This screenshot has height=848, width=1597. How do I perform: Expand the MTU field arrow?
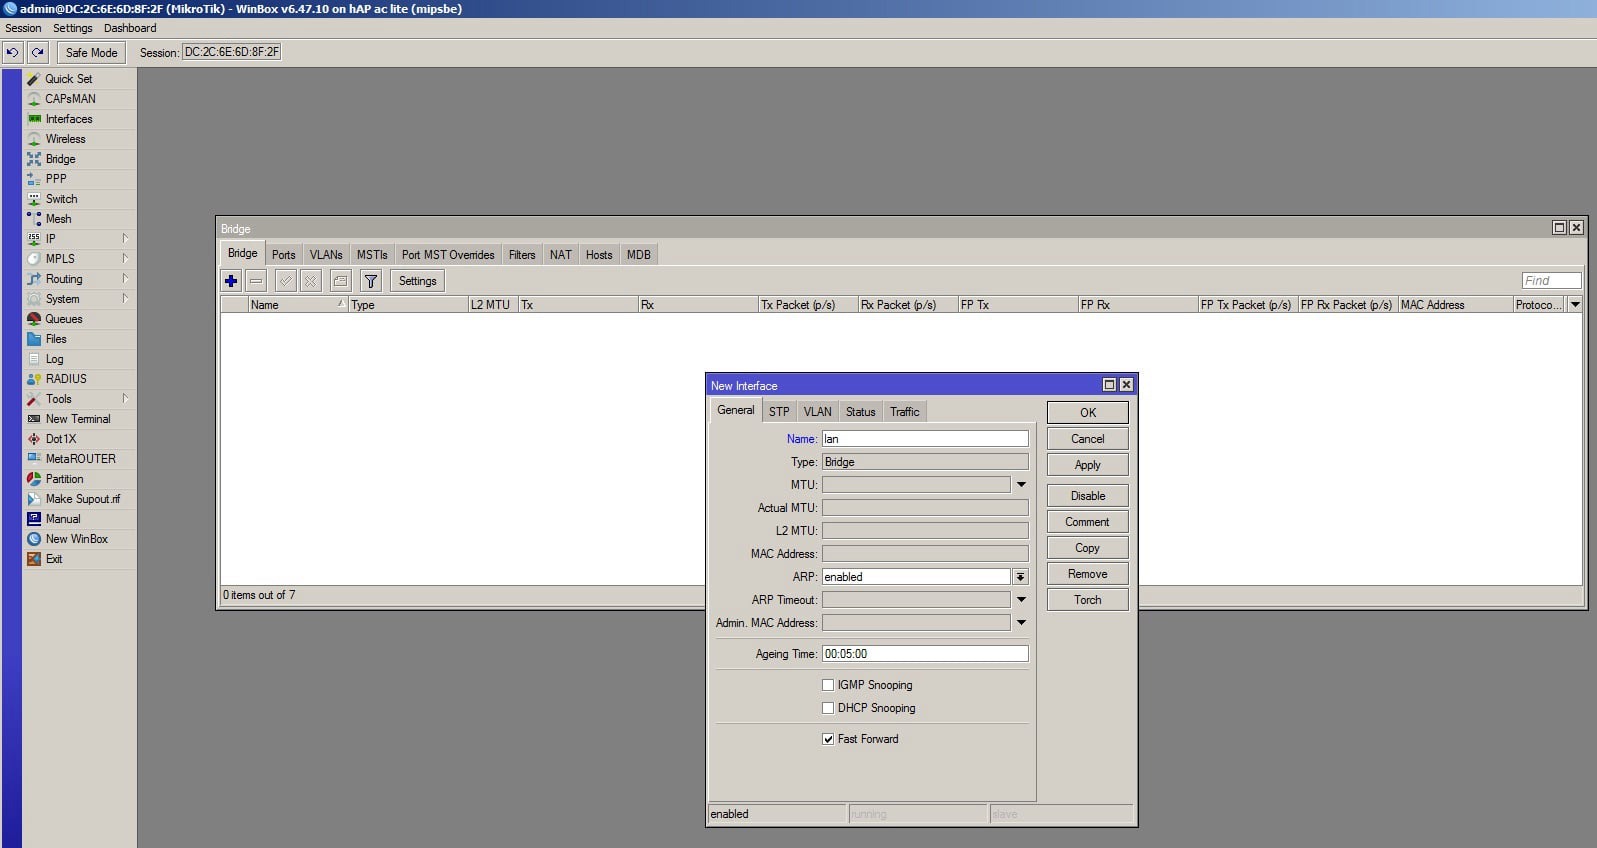tap(1021, 485)
